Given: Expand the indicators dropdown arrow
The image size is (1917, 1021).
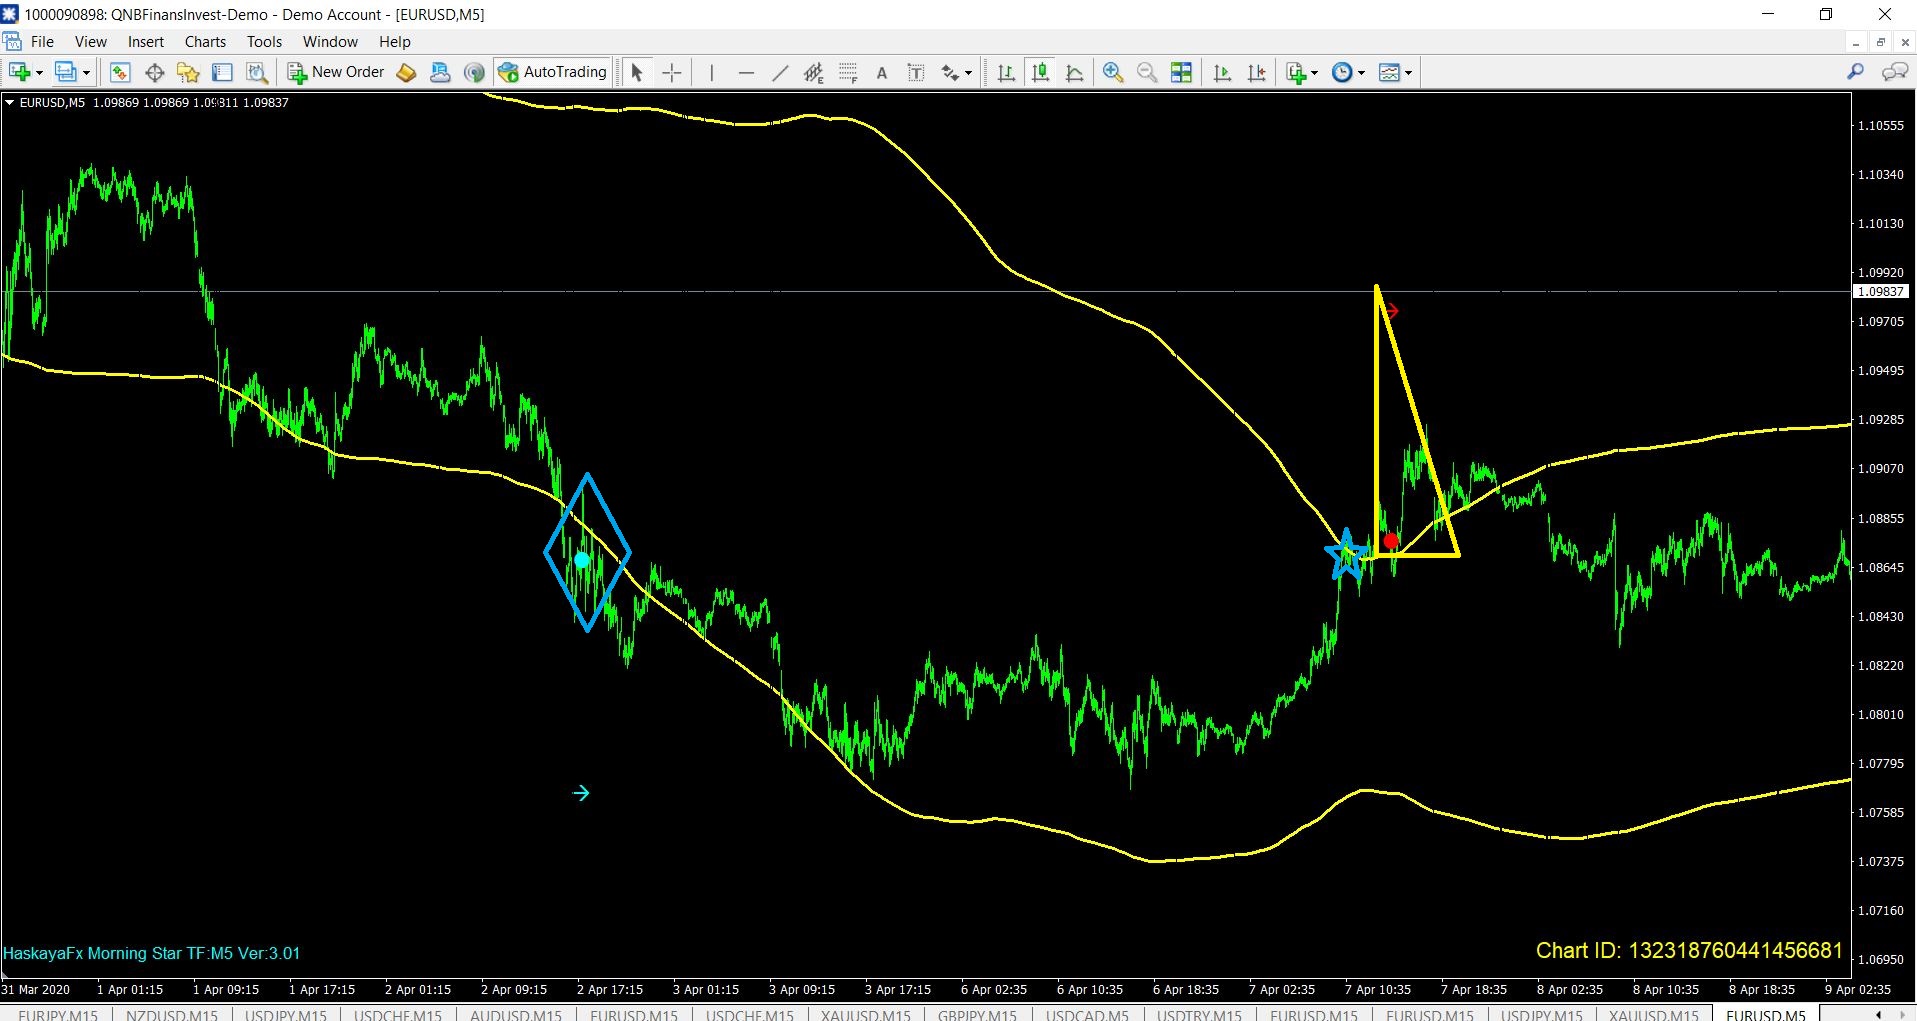Looking at the screenshot, I should coord(1314,73).
